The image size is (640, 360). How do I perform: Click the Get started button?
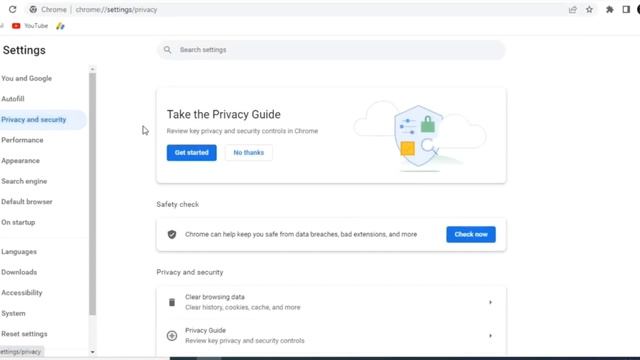click(191, 153)
